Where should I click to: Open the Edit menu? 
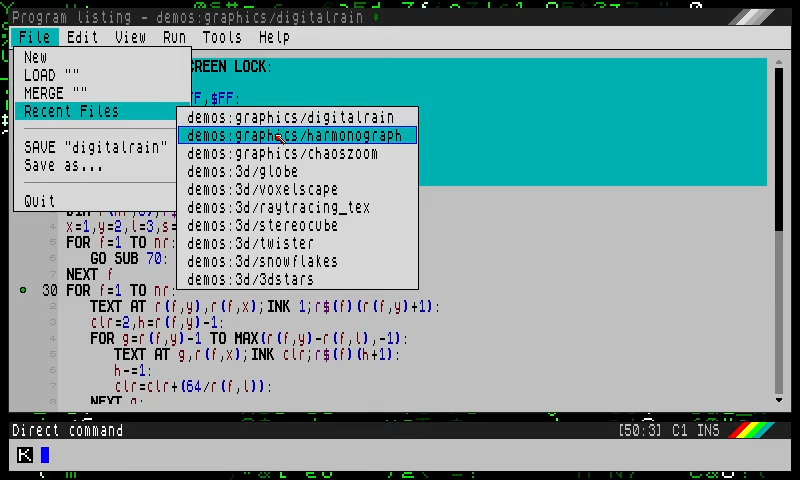point(82,37)
